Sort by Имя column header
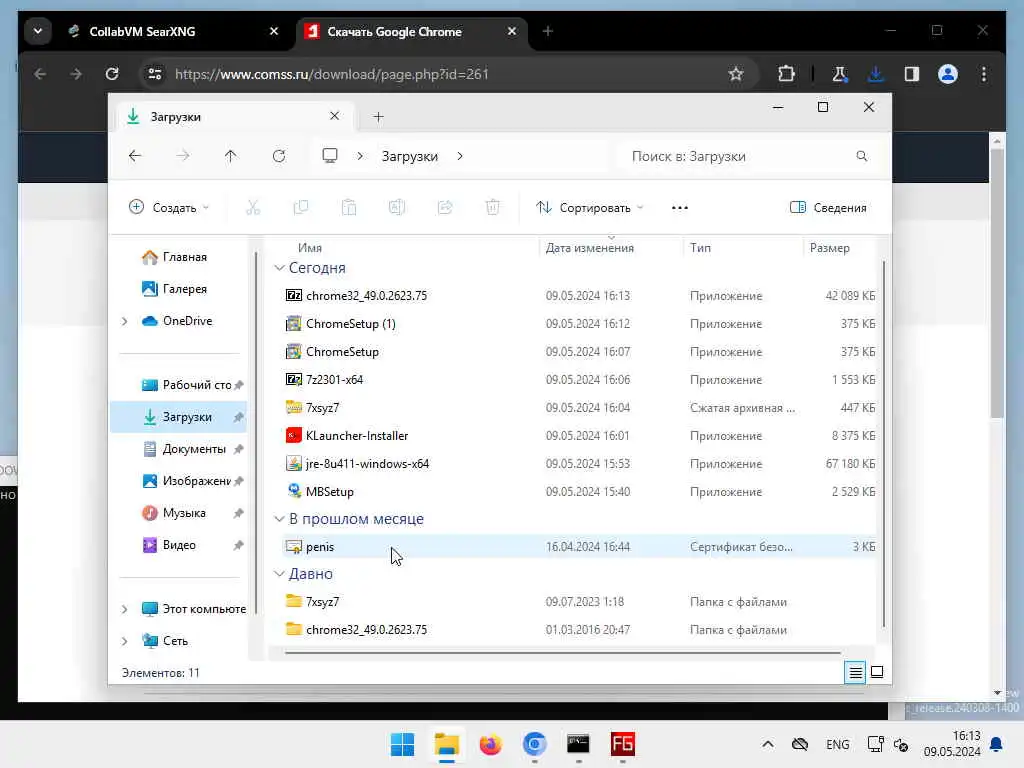 pos(310,248)
